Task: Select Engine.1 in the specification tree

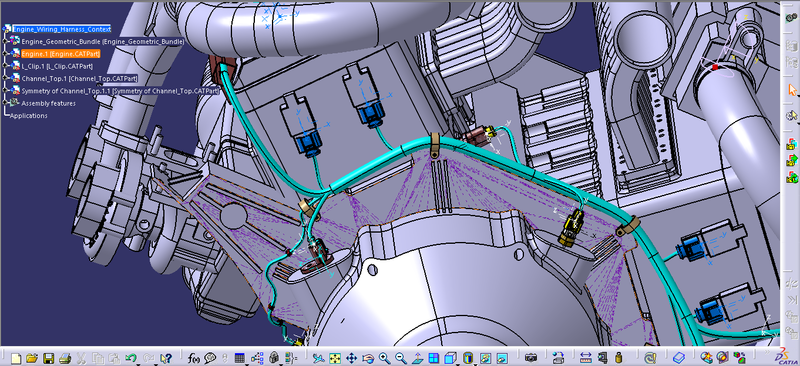Action: tap(60, 54)
